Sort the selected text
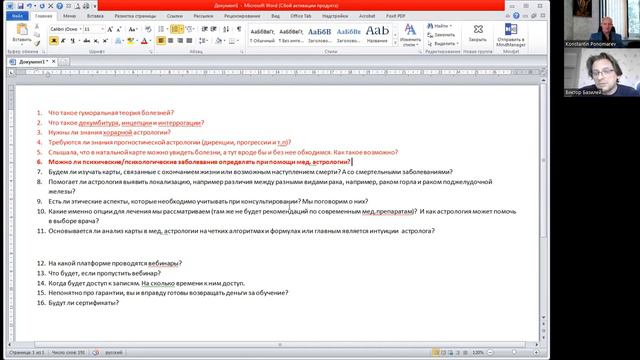This screenshot has width=640, height=360. tap(227, 29)
